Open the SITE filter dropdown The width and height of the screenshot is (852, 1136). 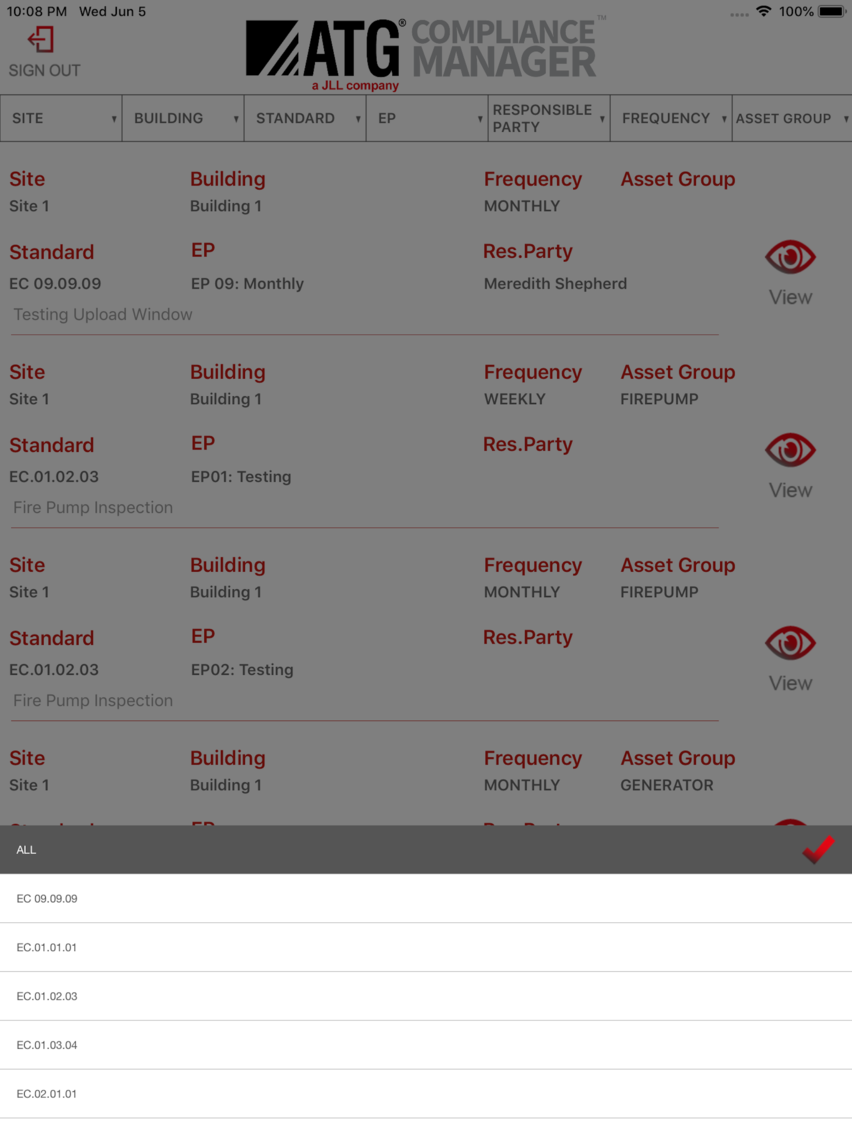[61, 118]
